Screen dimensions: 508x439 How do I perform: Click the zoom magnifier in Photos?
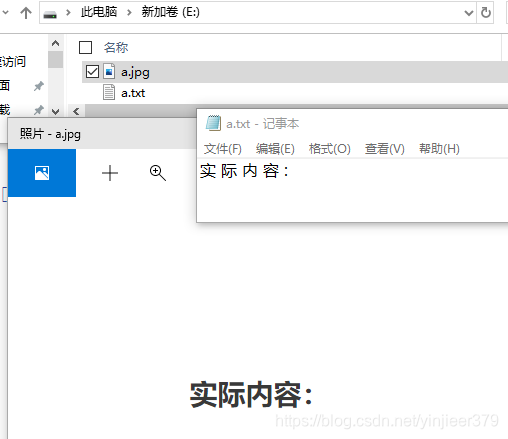(158, 173)
